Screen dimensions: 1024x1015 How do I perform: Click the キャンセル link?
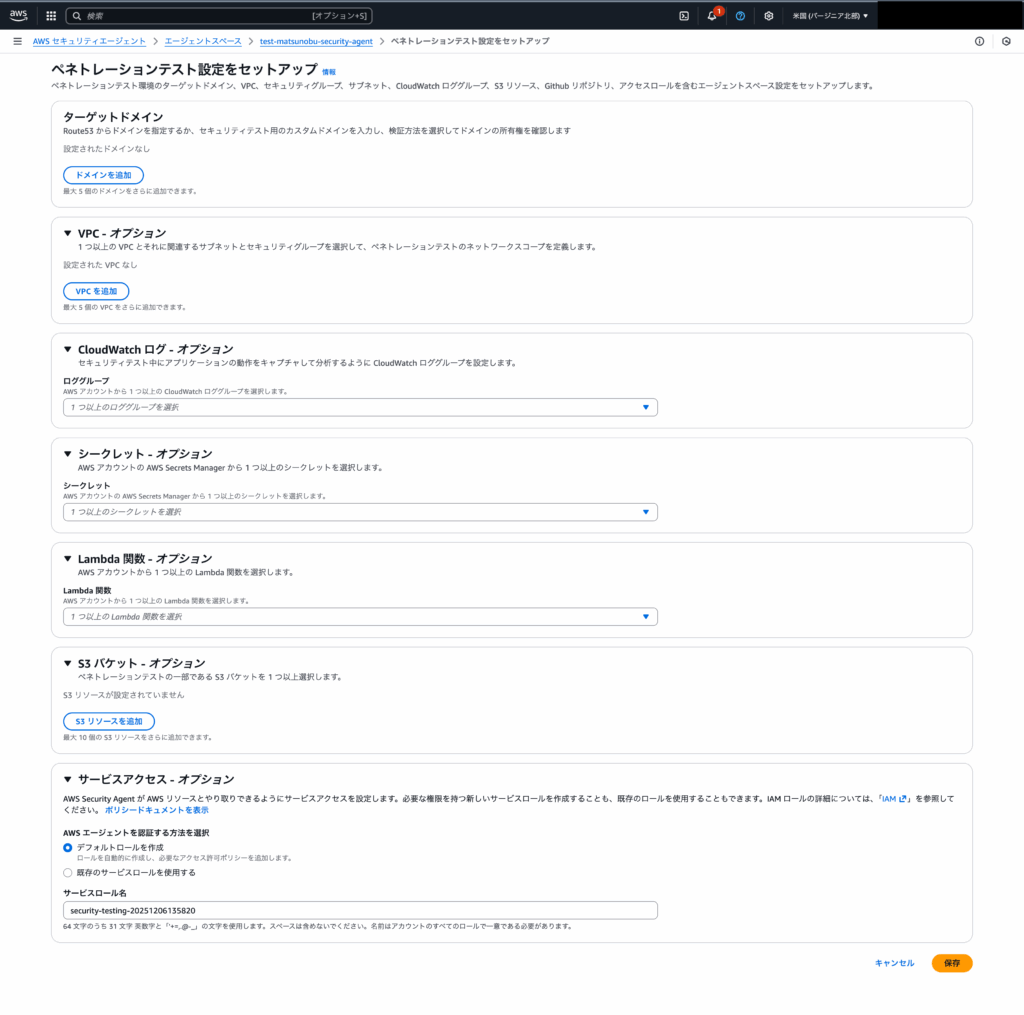tap(894, 963)
